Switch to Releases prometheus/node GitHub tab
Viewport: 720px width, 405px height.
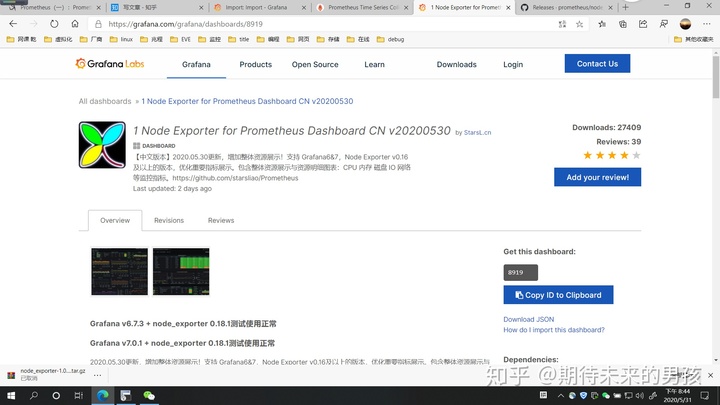566,7
